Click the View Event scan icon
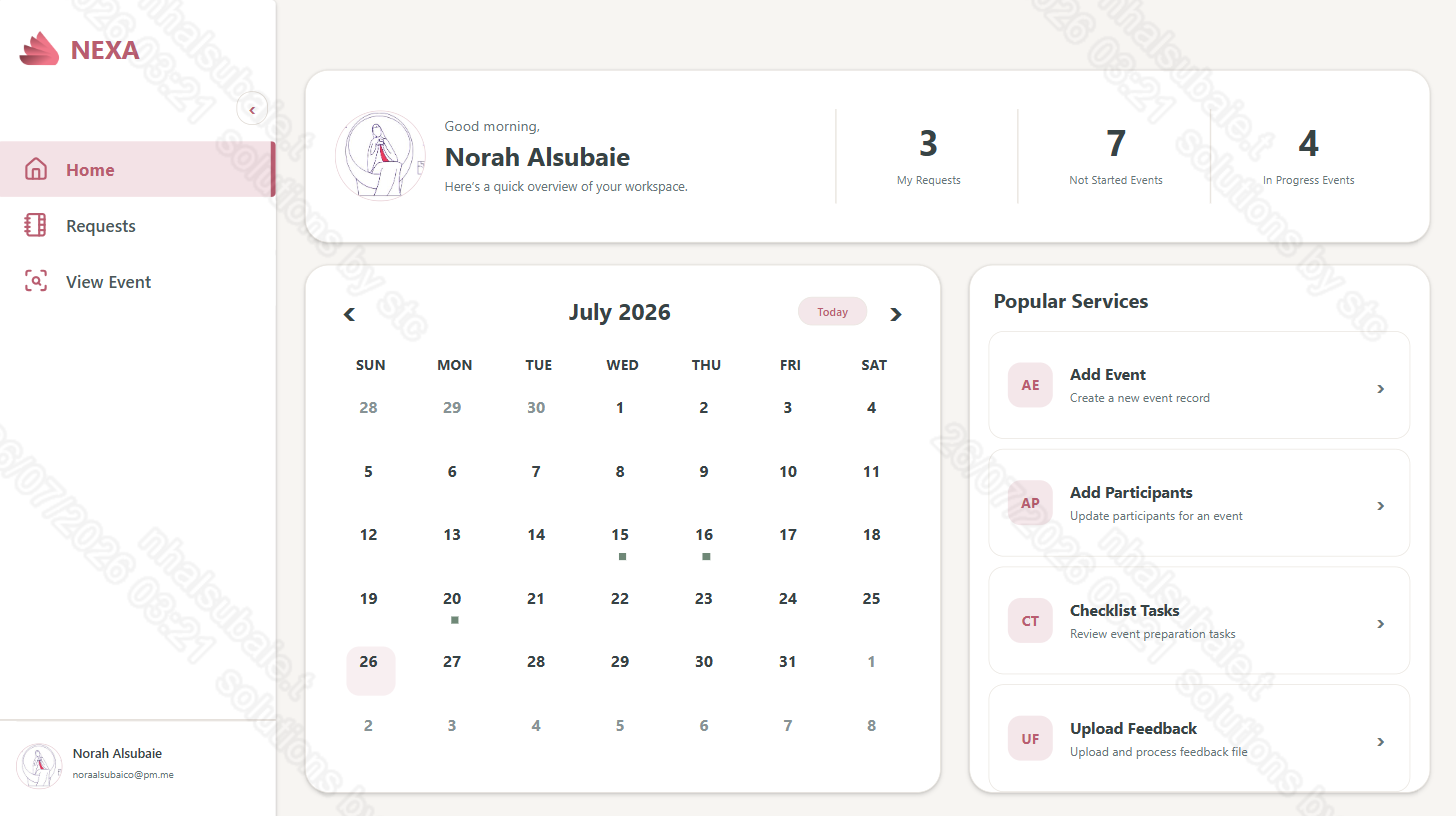The height and width of the screenshot is (816, 1456). (35, 281)
